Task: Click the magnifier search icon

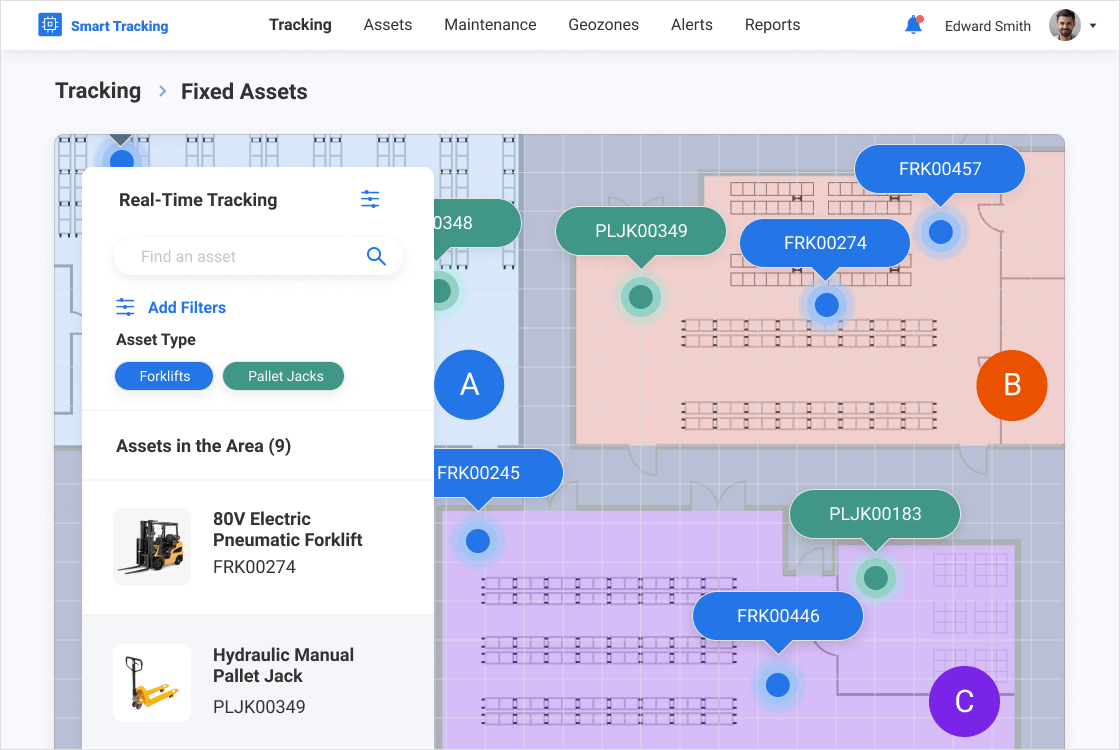Action: [x=376, y=256]
